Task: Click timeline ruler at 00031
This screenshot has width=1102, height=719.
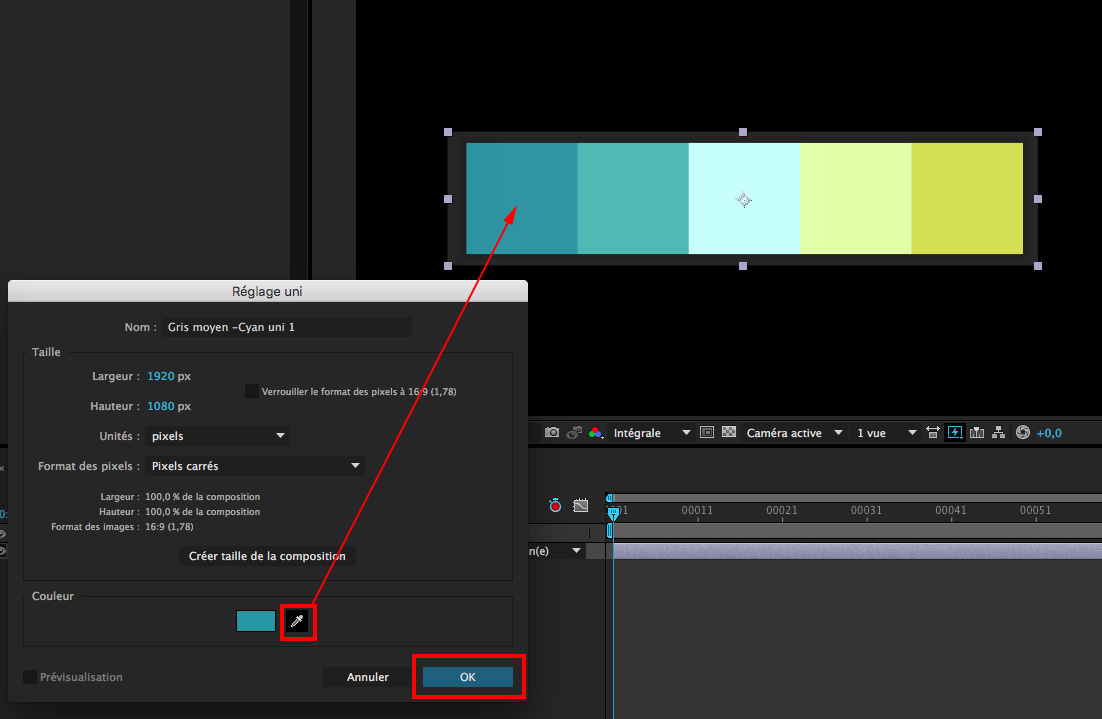Action: point(866,510)
